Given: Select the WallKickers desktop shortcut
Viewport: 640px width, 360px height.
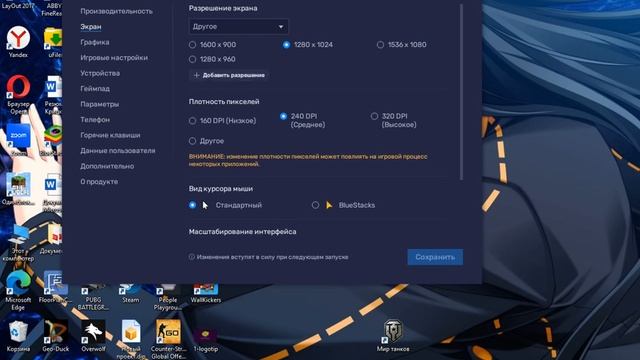Looking at the screenshot, I should coord(206,294).
